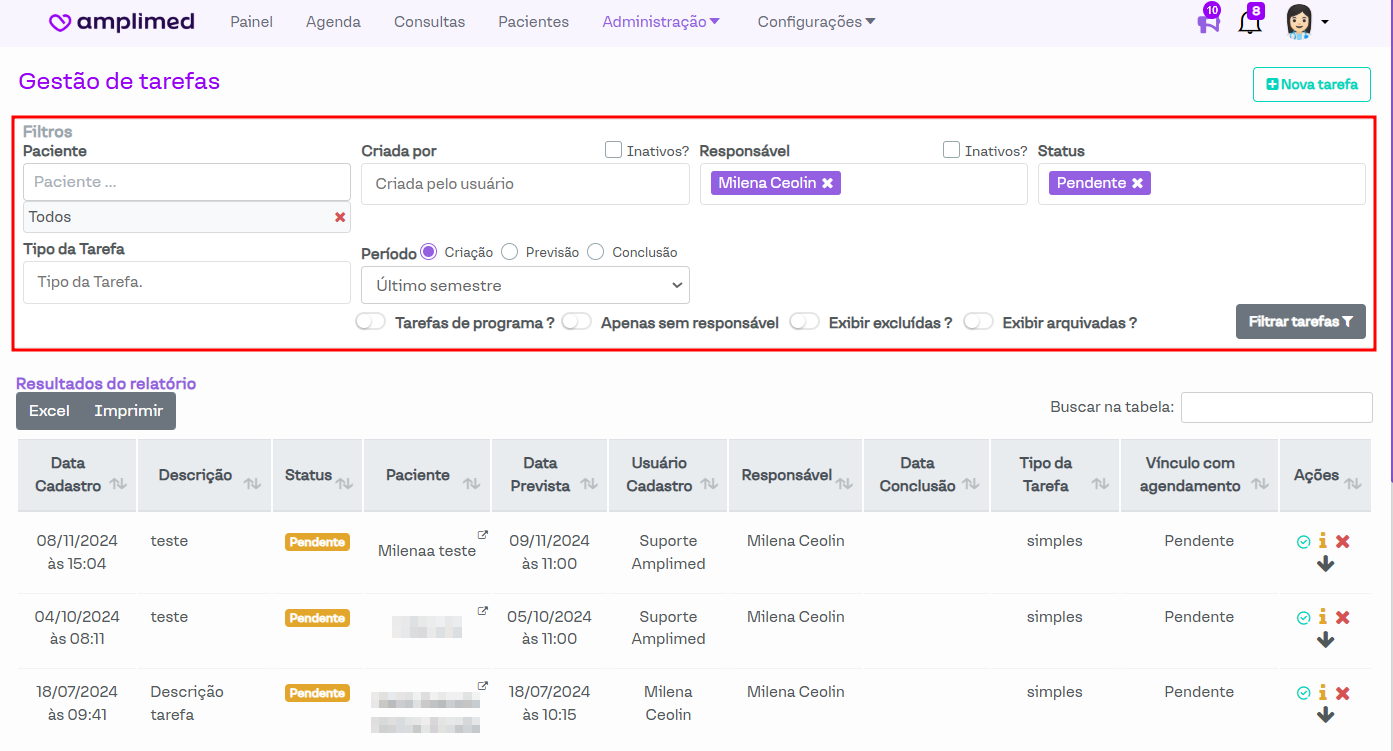Click down arrow icon on first task row
Viewport: 1393px width, 751px height.
click(x=1325, y=564)
